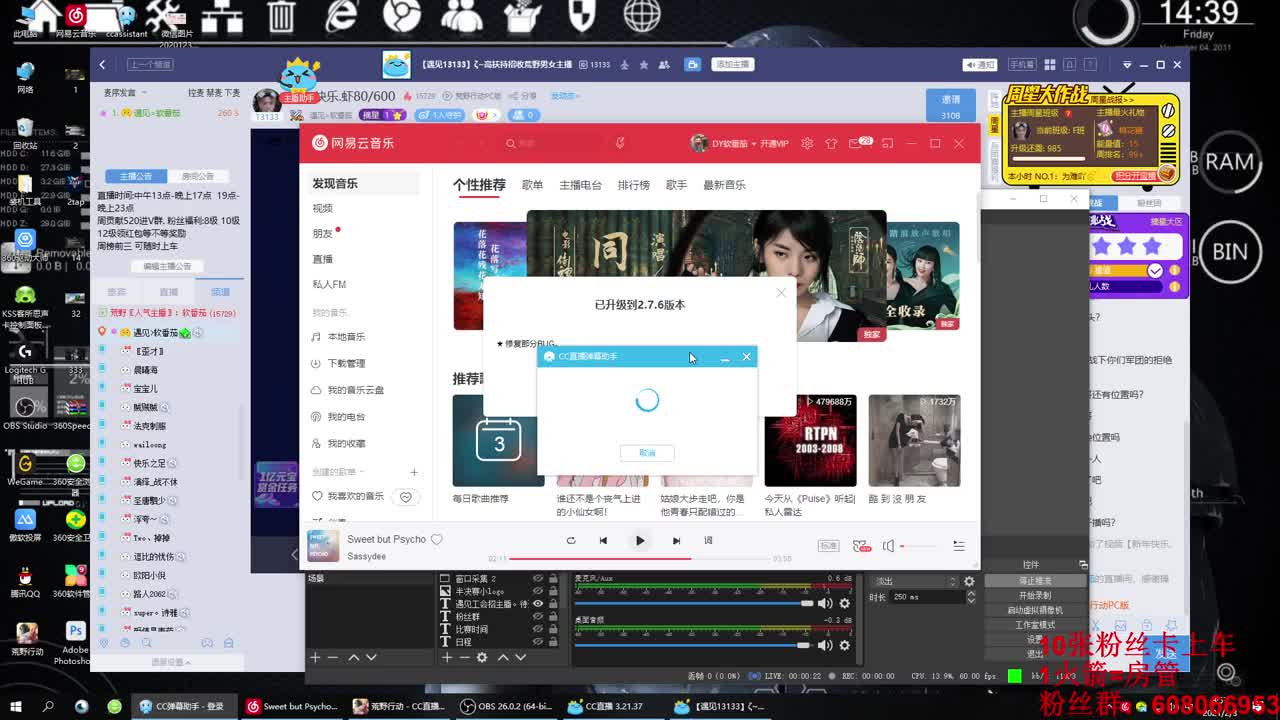
Task: Like the song Sweet but Psycho
Action: [436, 539]
